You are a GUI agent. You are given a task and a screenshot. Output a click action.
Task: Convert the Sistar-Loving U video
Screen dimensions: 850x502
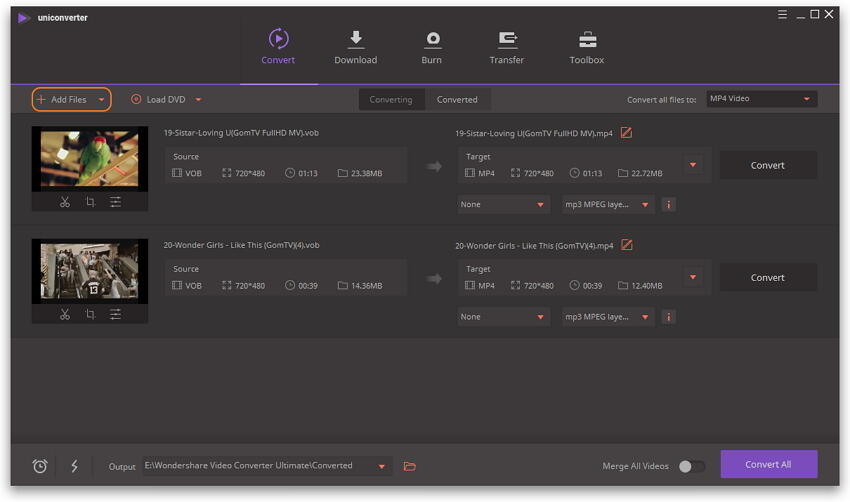point(768,165)
